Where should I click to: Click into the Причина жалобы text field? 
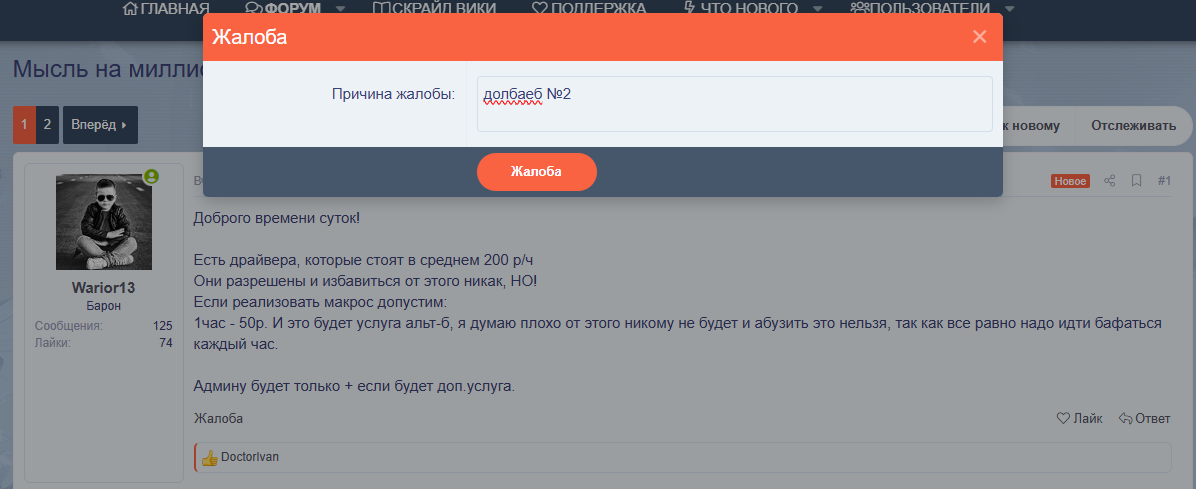(x=734, y=104)
